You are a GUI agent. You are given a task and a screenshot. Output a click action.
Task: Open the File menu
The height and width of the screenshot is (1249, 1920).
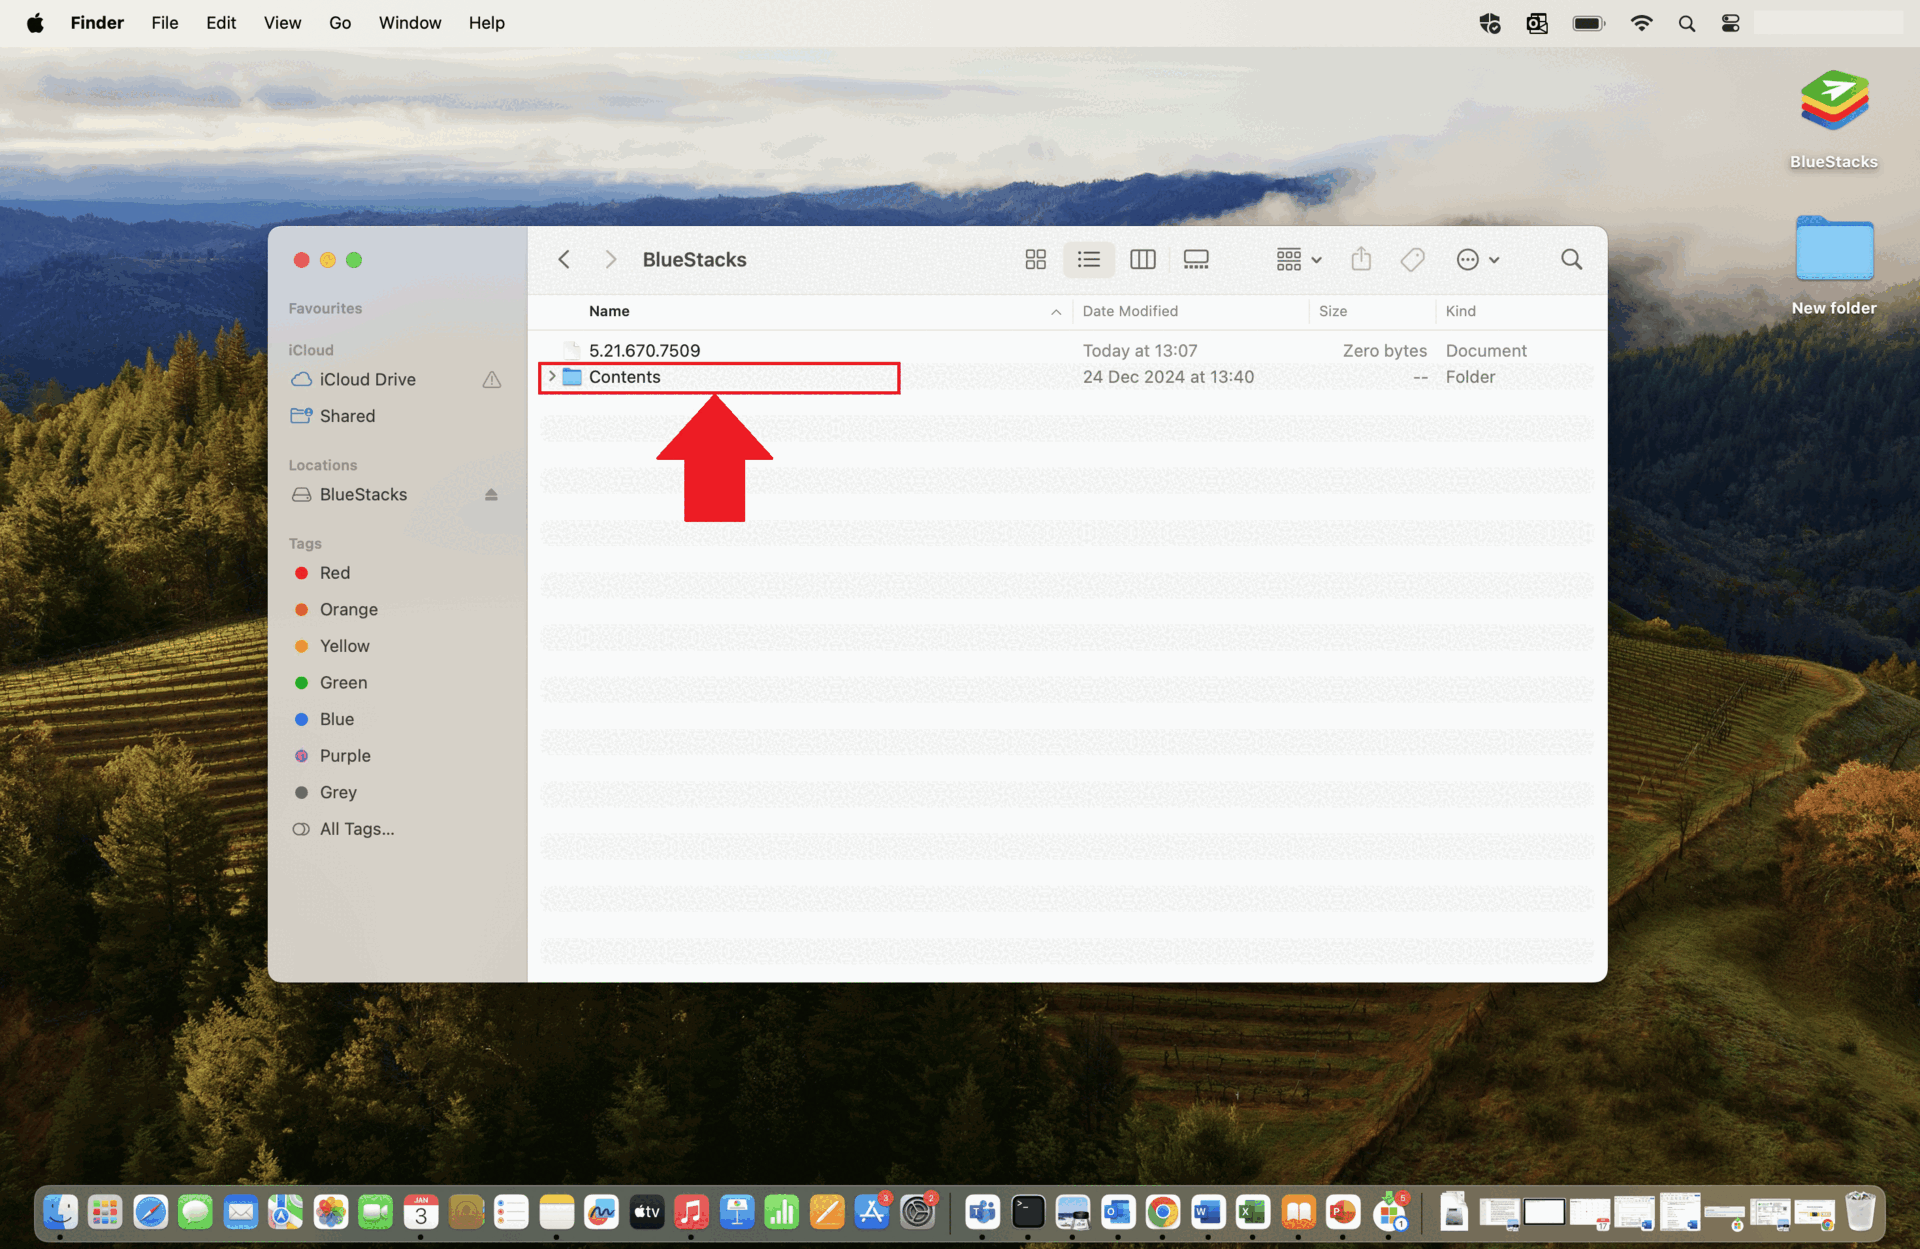[x=165, y=23]
